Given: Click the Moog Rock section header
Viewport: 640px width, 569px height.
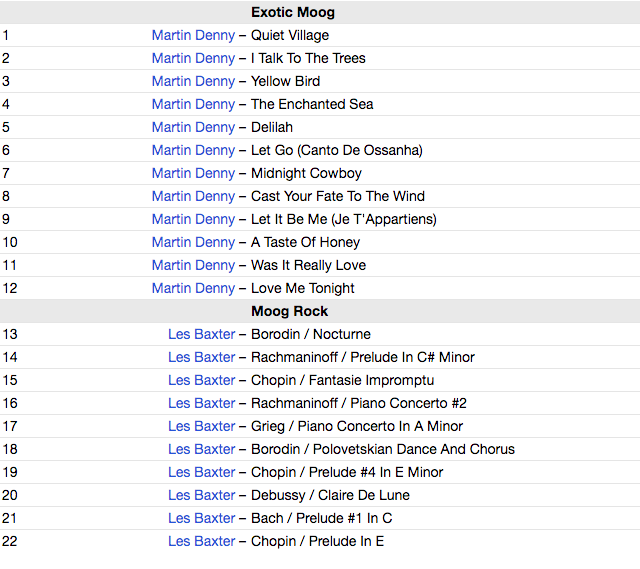Looking at the screenshot, I should (x=290, y=311).
